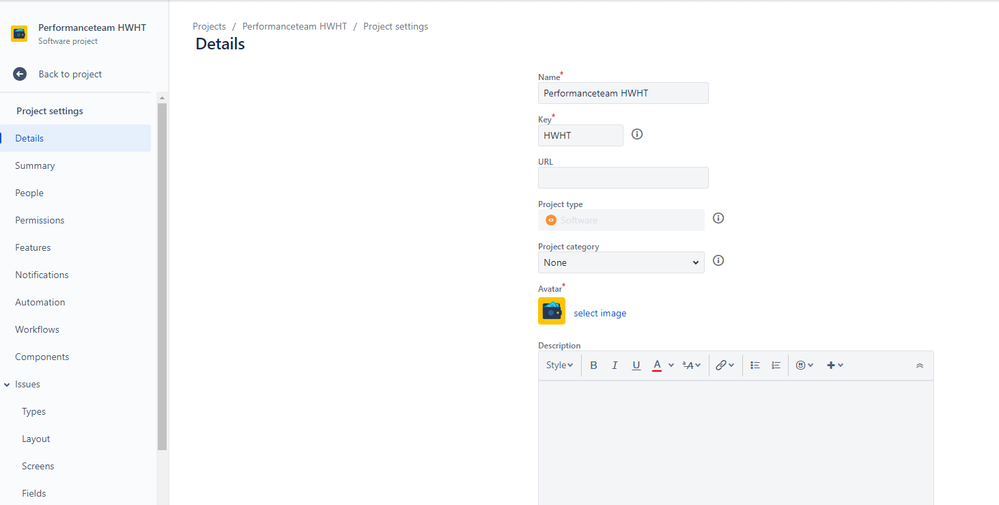The image size is (999, 505).
Task: Select Details in settings sidebar
Action: (75, 138)
